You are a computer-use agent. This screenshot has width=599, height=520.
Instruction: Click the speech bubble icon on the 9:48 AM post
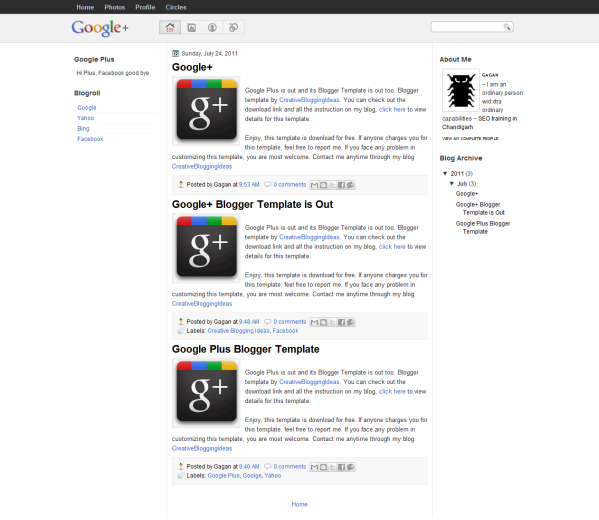coord(268,322)
